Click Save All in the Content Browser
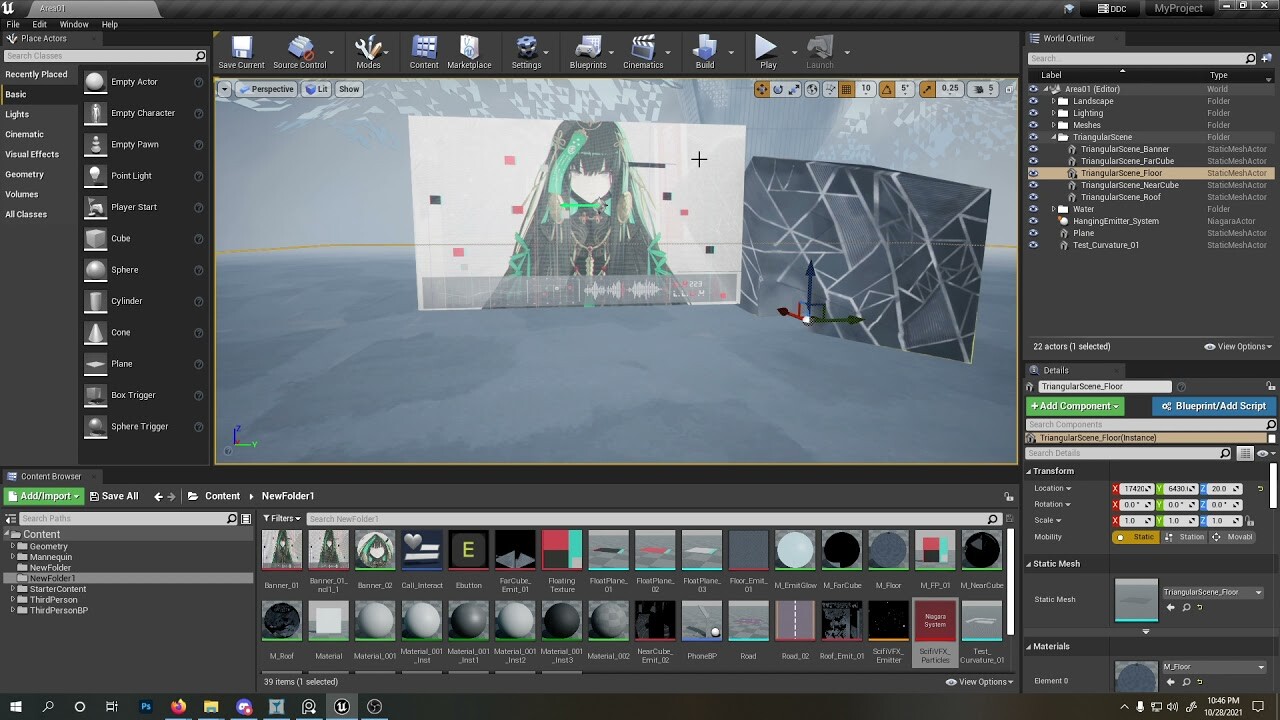 pos(113,495)
